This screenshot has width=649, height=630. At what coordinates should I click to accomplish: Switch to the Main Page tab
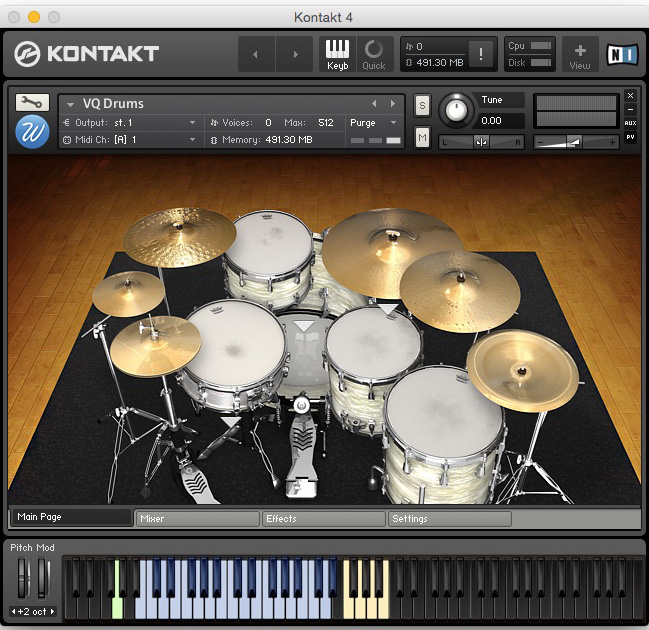(71, 517)
